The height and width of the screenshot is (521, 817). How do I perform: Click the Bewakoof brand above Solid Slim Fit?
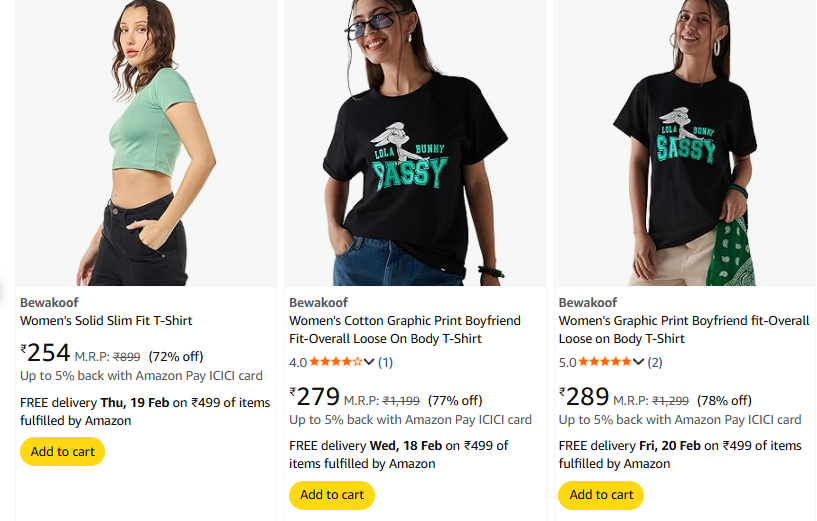(x=49, y=302)
